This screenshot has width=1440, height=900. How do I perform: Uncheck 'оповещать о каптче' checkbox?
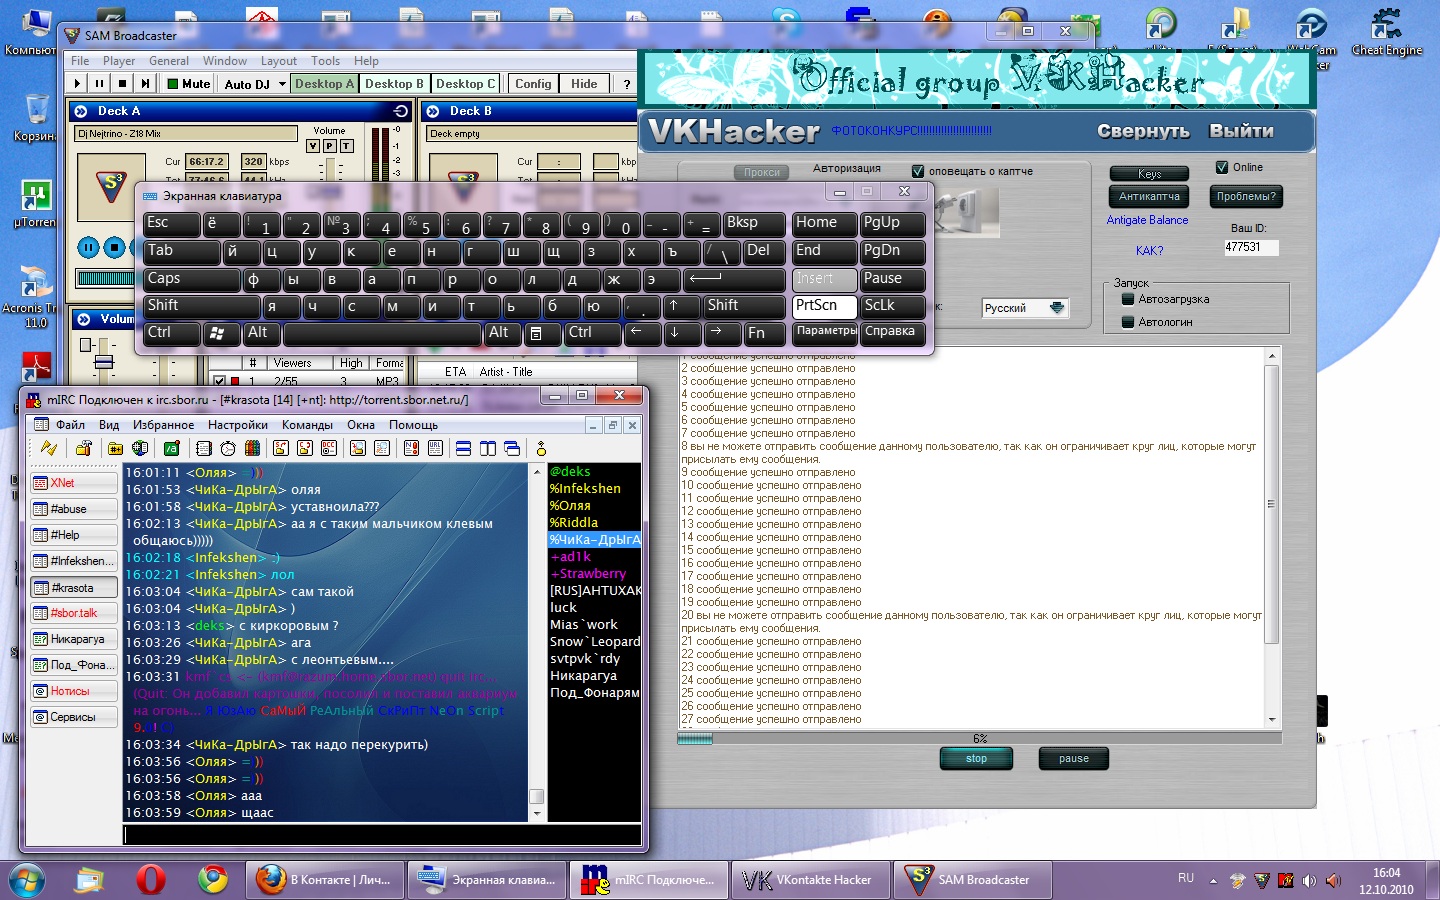918,171
